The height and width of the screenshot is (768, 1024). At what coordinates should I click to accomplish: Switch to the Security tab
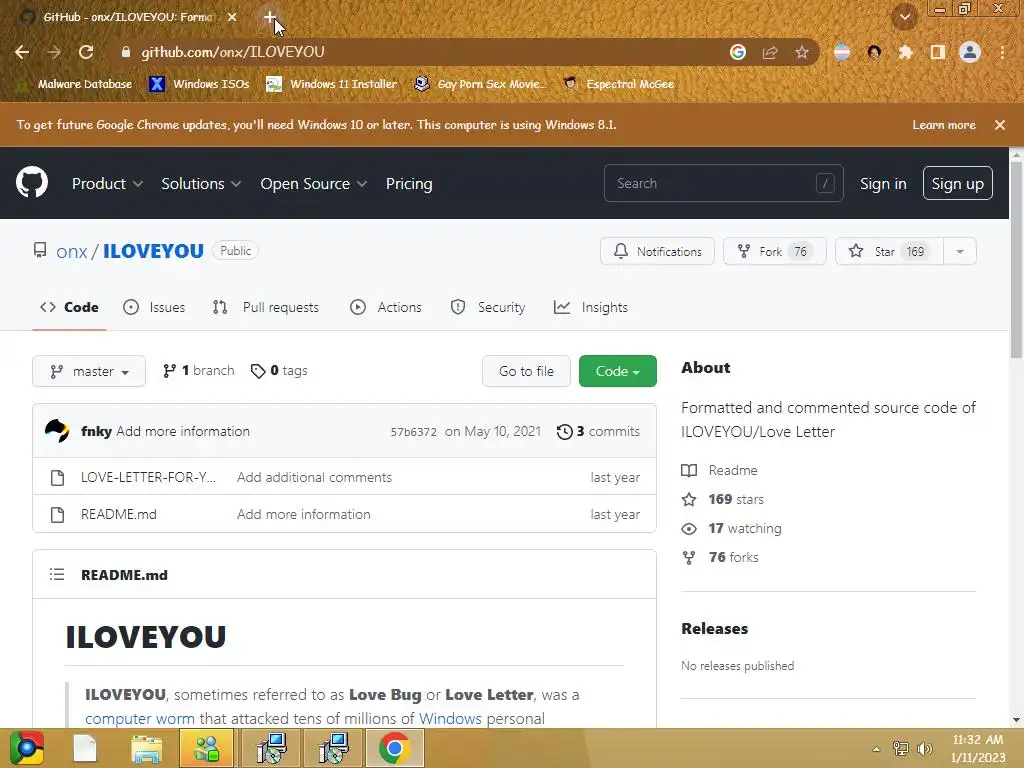point(488,307)
